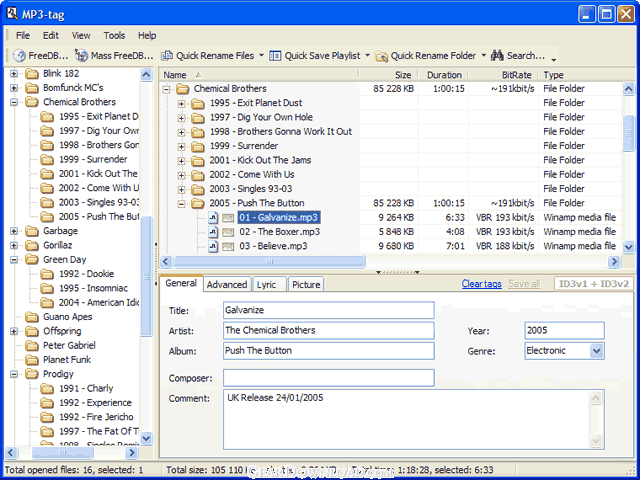Click the 1995 - Insomniac folder icon

pyautogui.click(x=47, y=288)
